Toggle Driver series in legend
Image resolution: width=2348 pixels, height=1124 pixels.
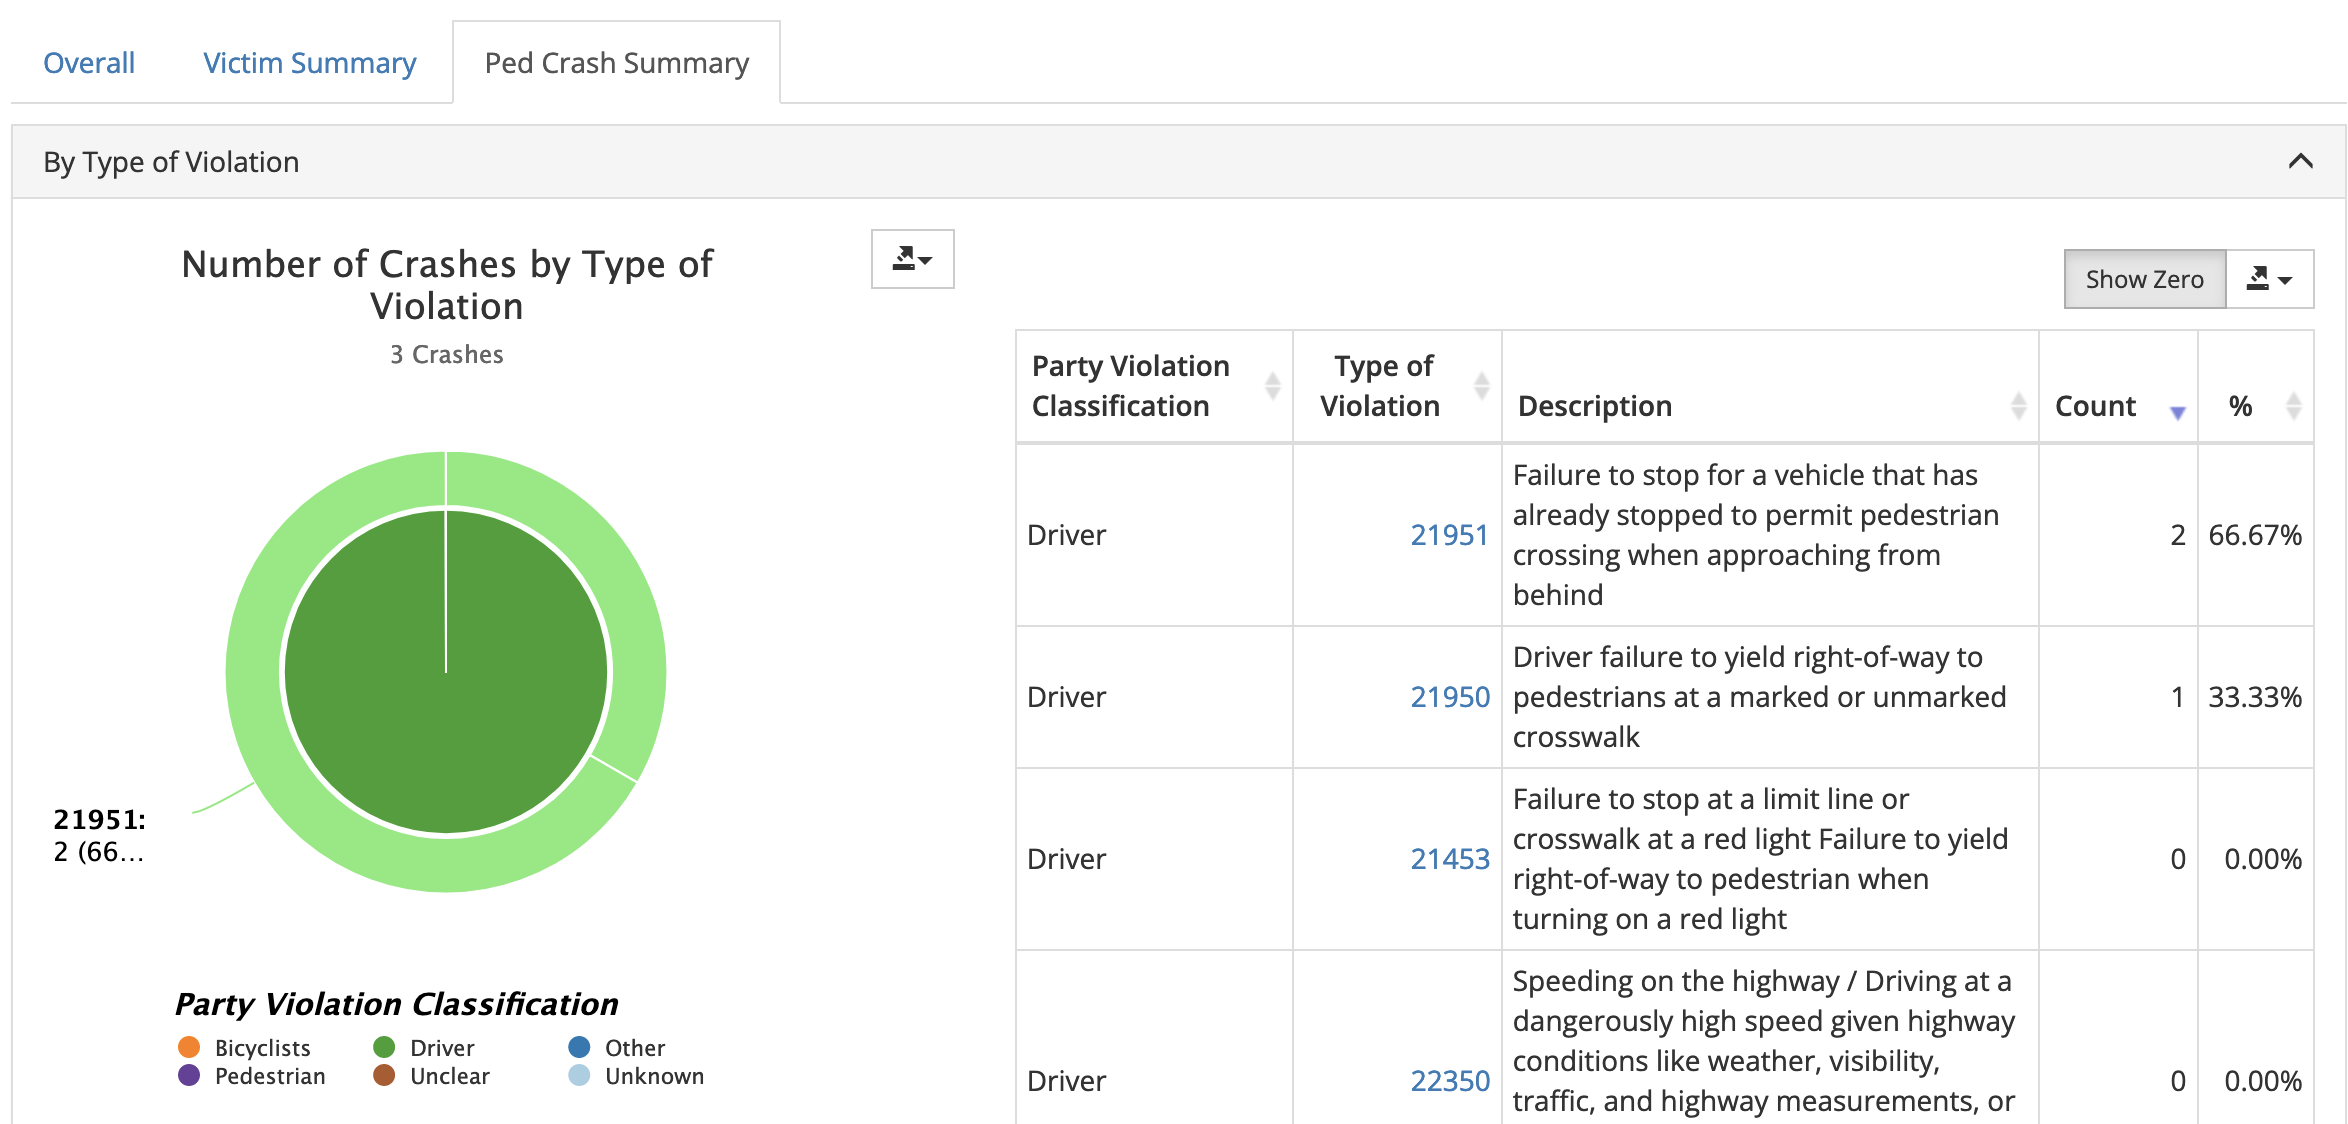[x=441, y=1048]
